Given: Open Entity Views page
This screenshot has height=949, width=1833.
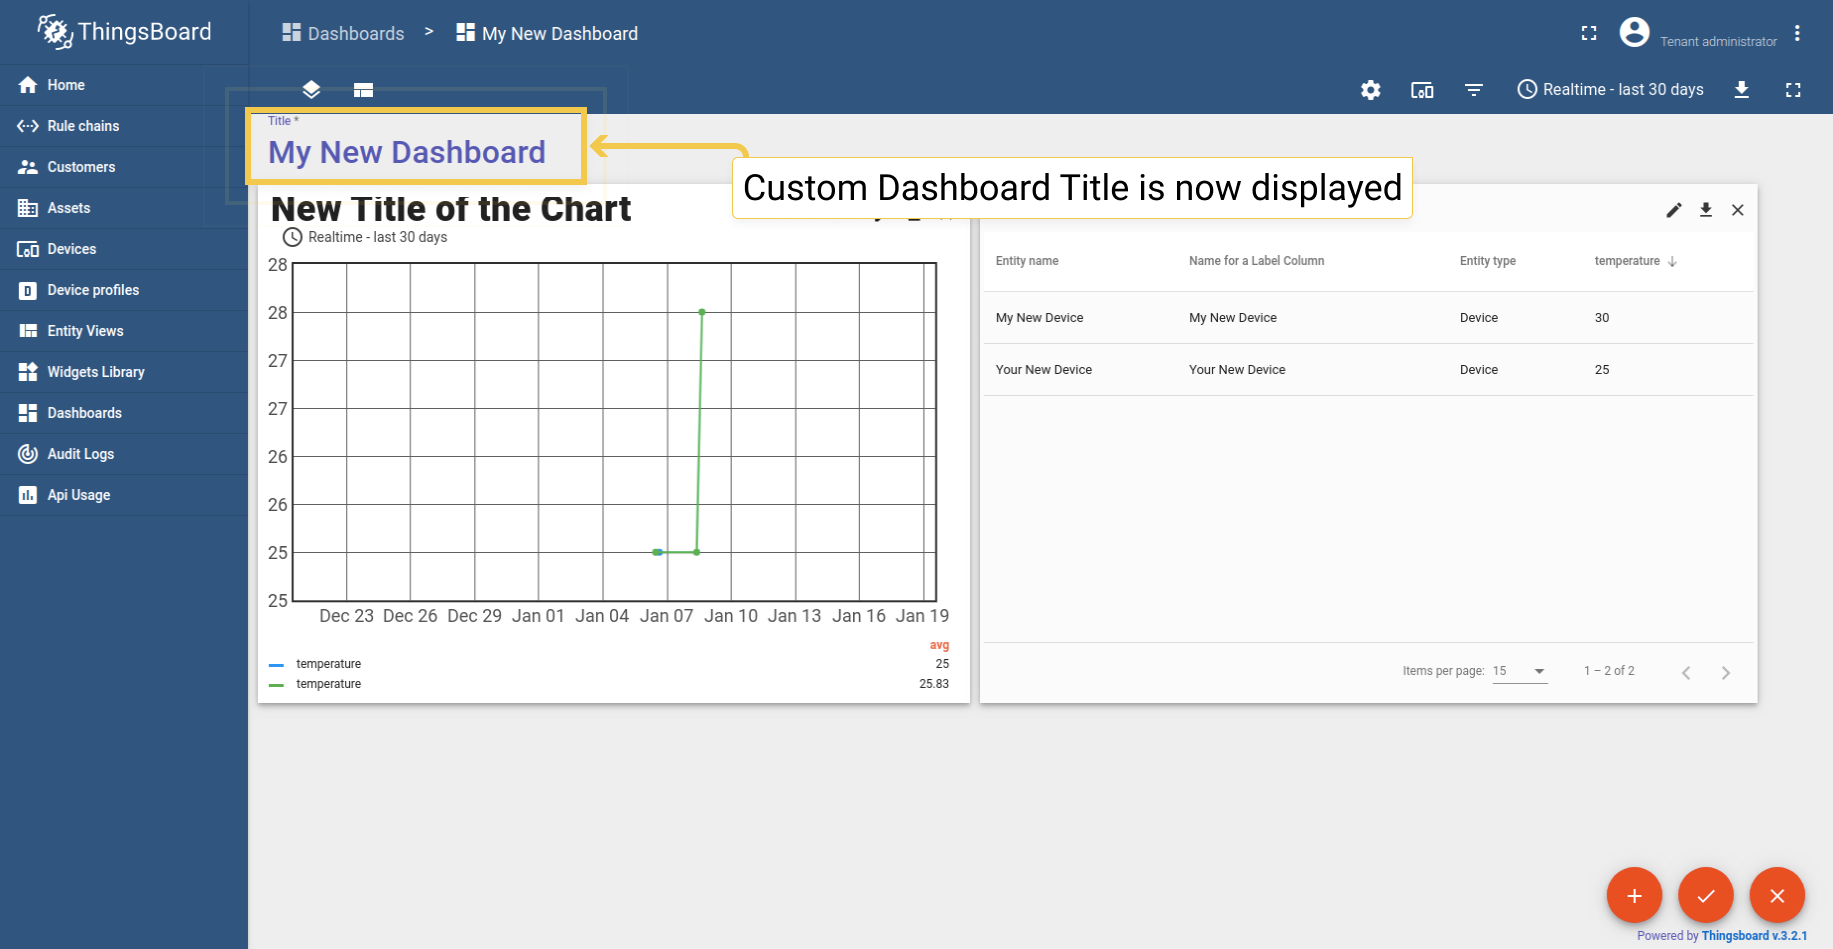Looking at the screenshot, I should (x=124, y=331).
